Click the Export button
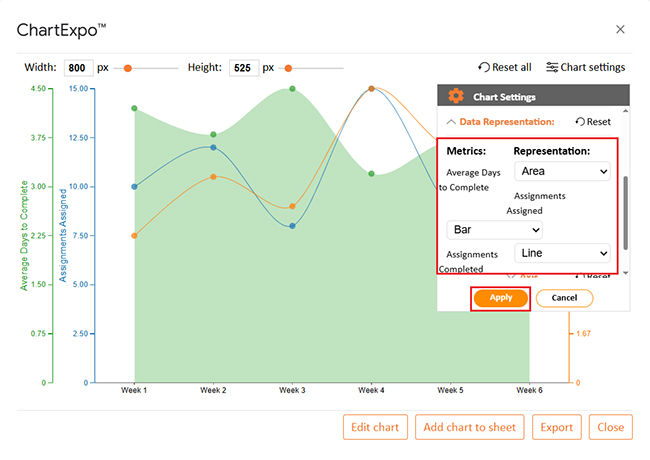 (556, 427)
